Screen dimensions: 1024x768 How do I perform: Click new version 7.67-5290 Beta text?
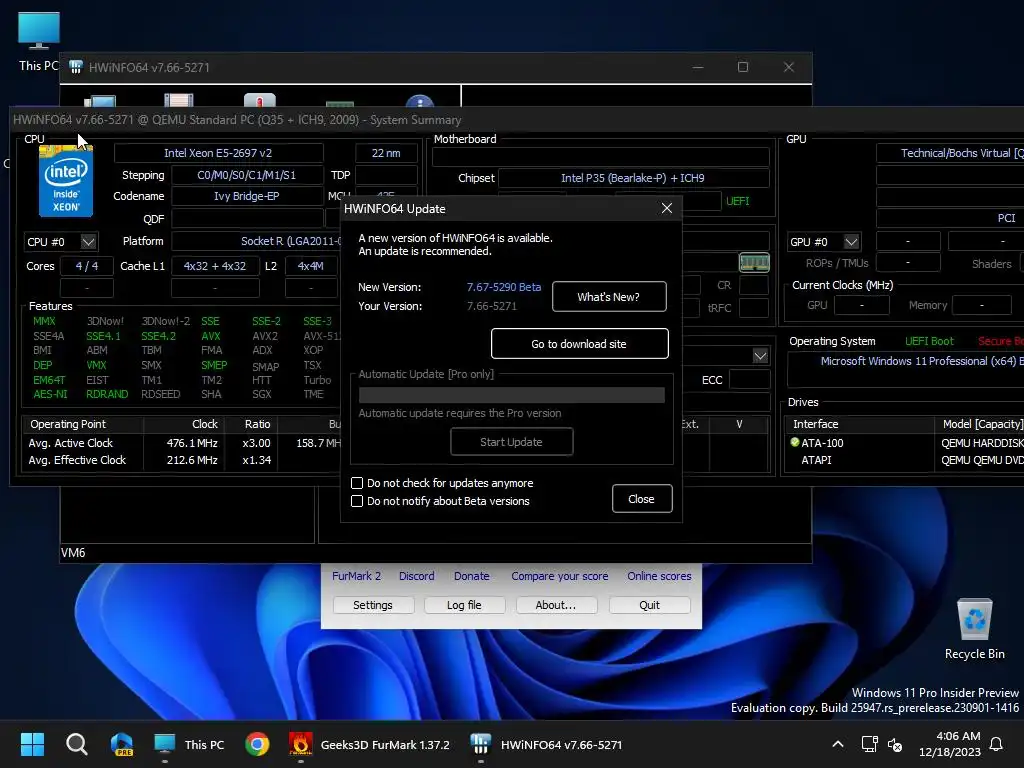pyautogui.click(x=504, y=287)
